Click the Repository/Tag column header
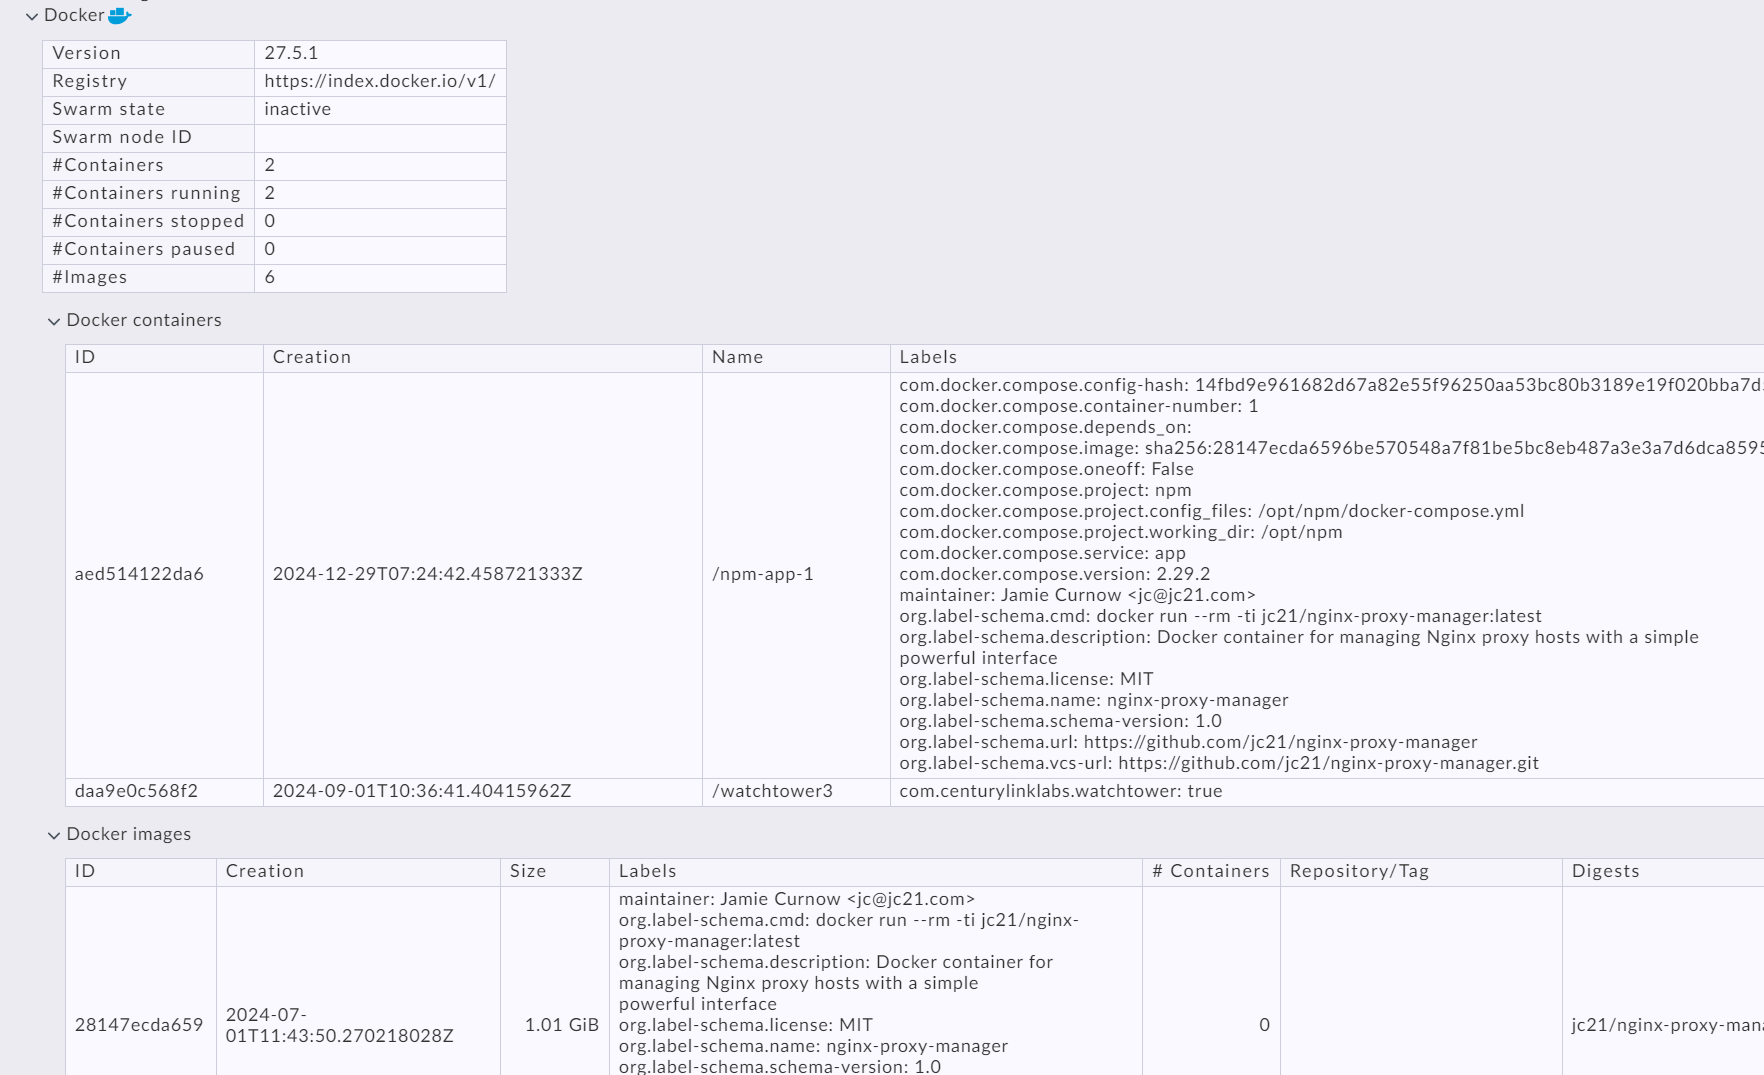The width and height of the screenshot is (1764, 1075). point(1359,871)
